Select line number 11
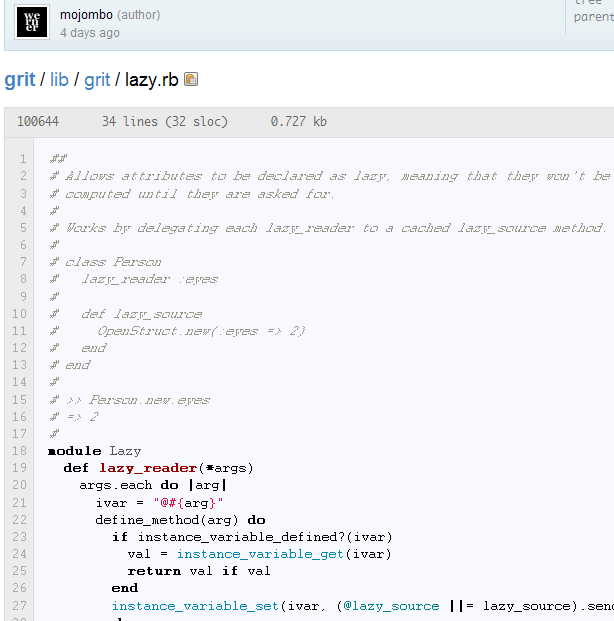 point(19,330)
